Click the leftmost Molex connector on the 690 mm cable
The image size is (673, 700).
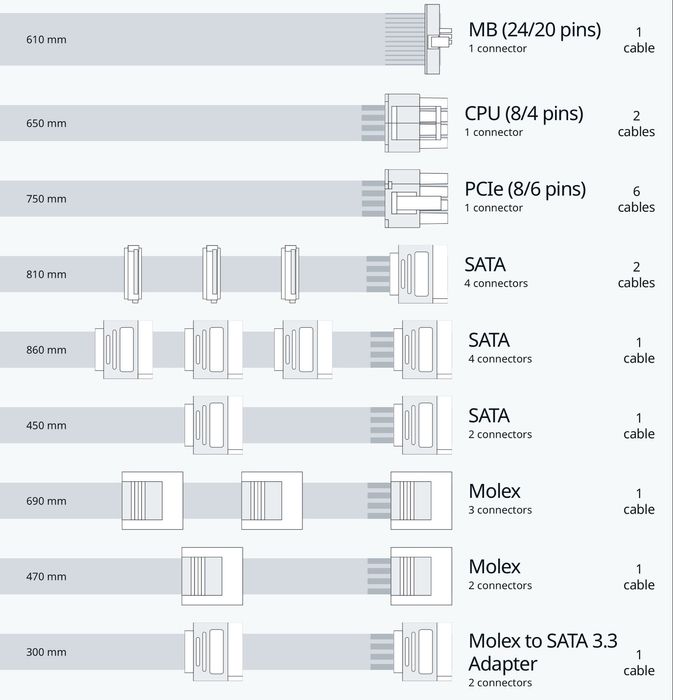pyautogui.click(x=152, y=500)
